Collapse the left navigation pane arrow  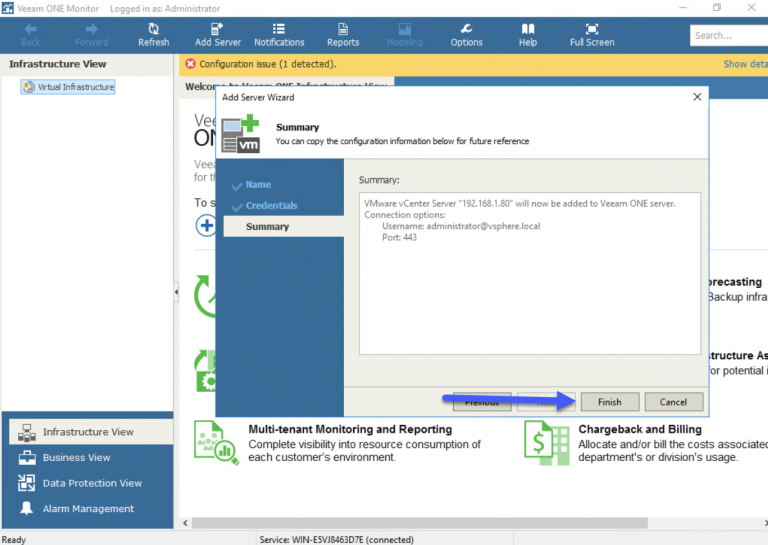176,292
